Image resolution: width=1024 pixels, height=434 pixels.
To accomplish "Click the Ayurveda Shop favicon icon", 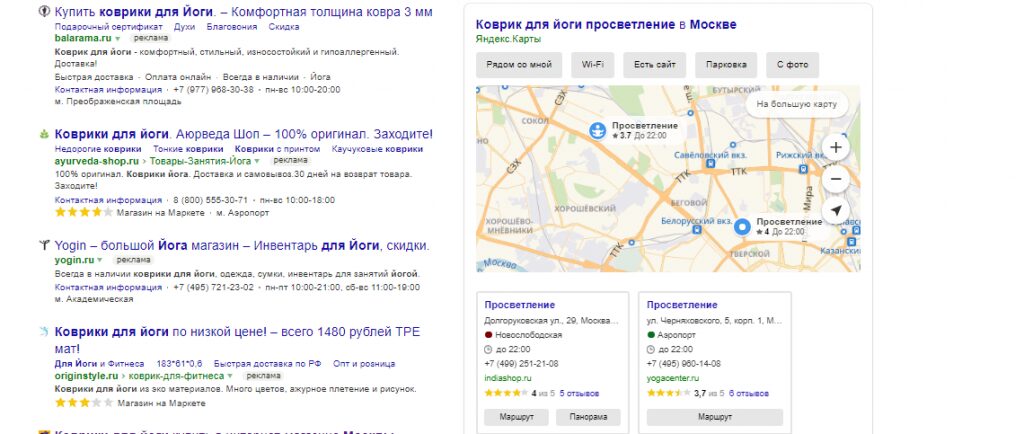I will tap(44, 134).
